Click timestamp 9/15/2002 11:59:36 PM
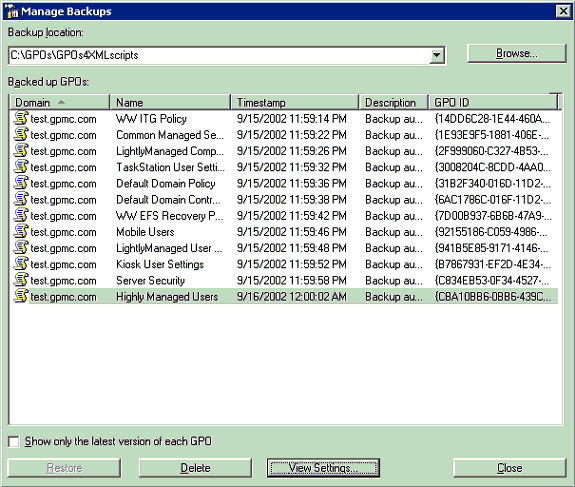The width and height of the screenshot is (575, 487). (x=292, y=183)
